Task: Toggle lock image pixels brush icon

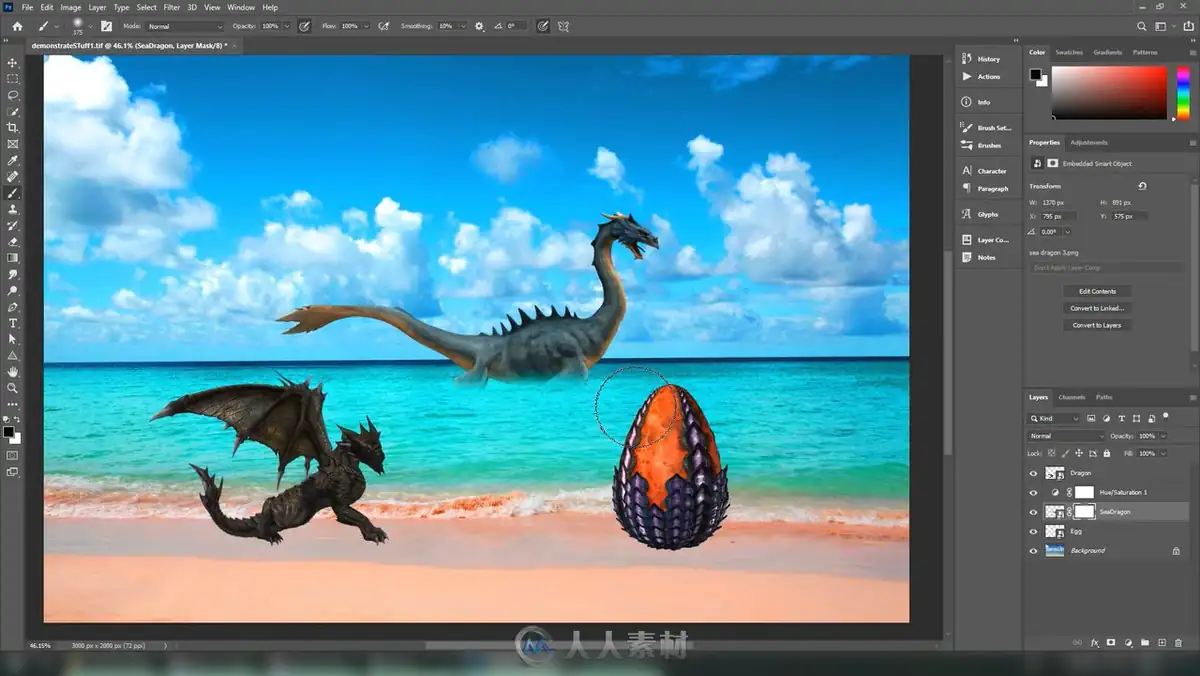Action: 1064,453
